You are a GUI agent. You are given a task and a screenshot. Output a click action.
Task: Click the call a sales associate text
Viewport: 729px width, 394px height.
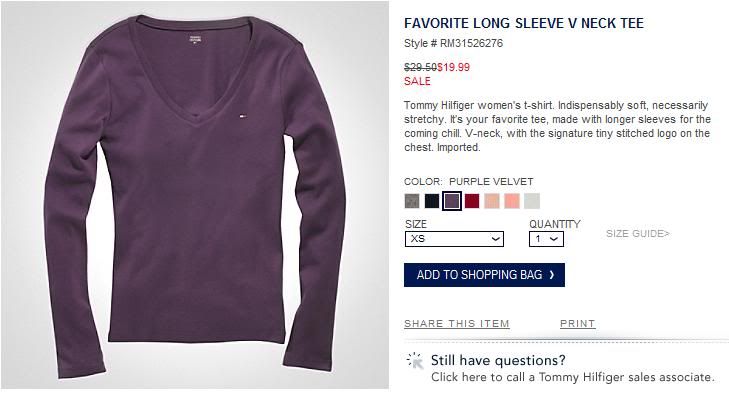coord(572,377)
